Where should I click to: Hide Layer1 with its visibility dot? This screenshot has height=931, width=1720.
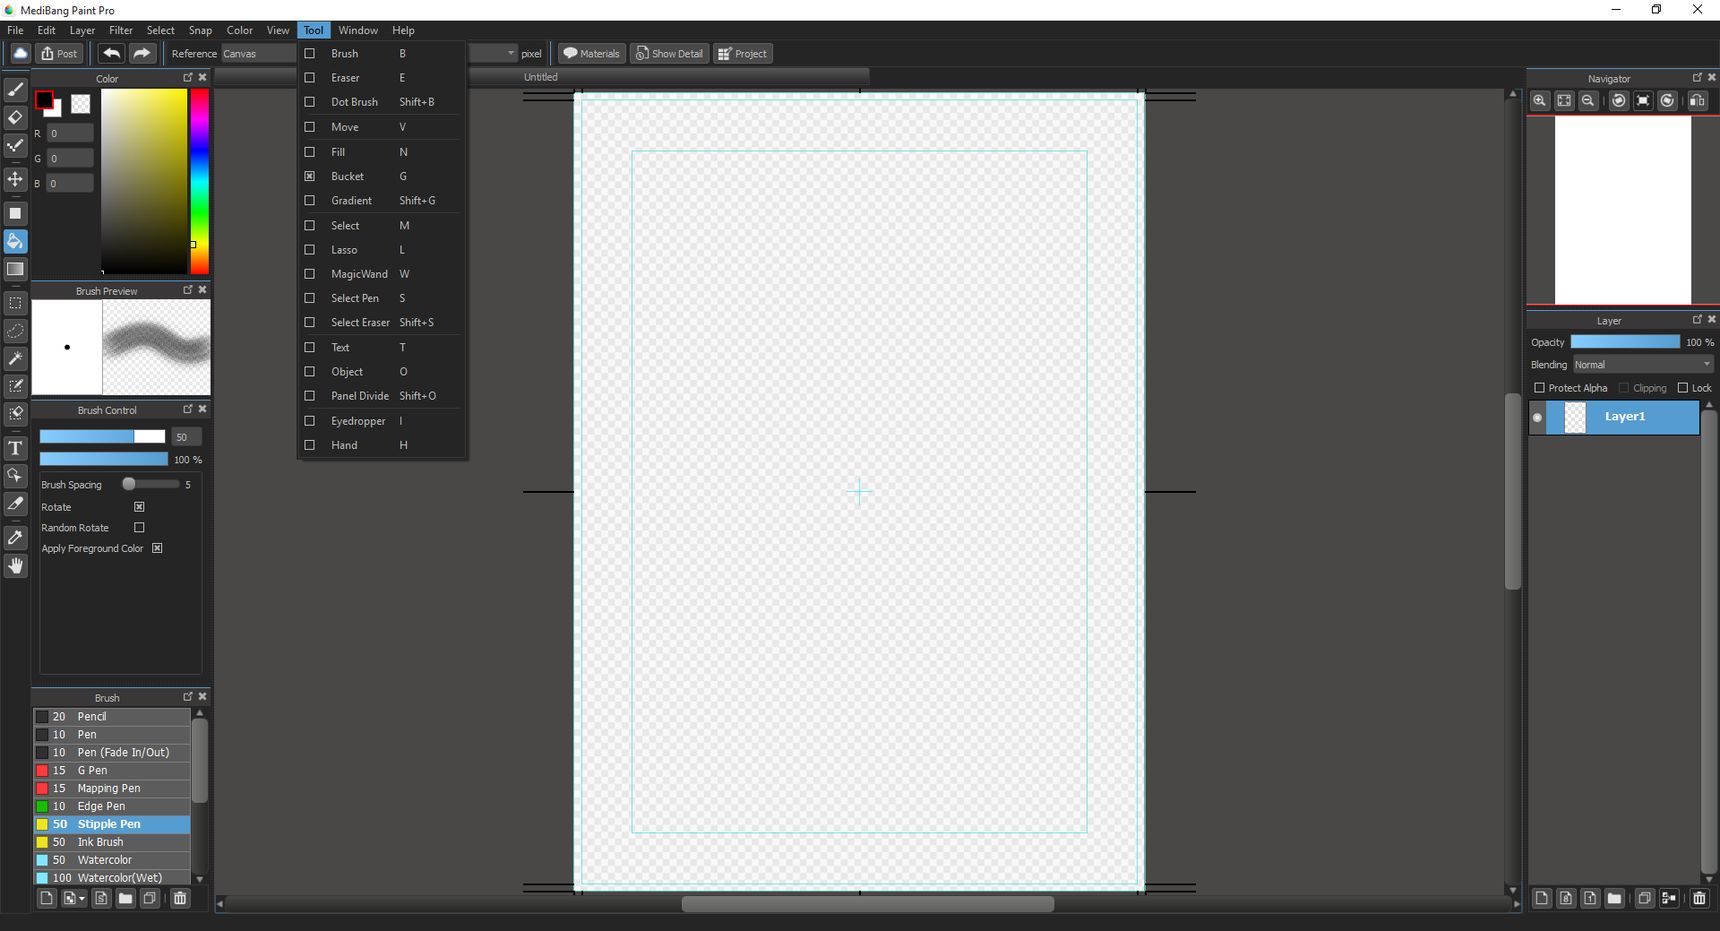coord(1537,417)
